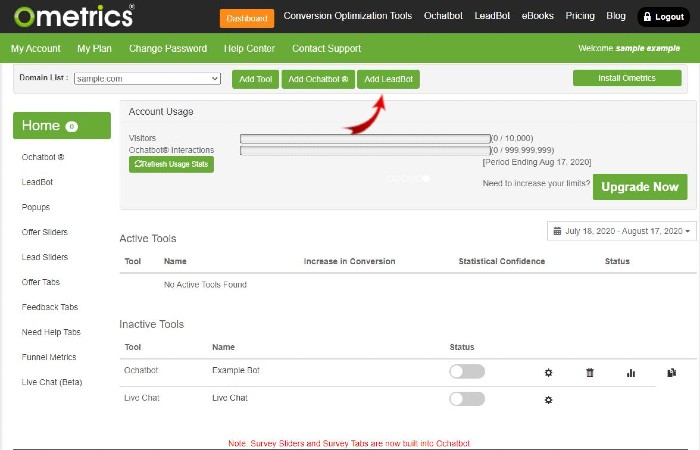Viewport: 700px width, 450px height.
Task: Delete Example Bot with trash icon
Action: click(x=590, y=373)
